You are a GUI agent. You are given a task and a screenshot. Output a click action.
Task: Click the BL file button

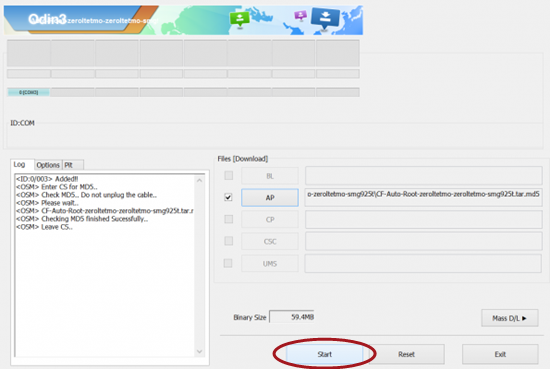coord(270,176)
